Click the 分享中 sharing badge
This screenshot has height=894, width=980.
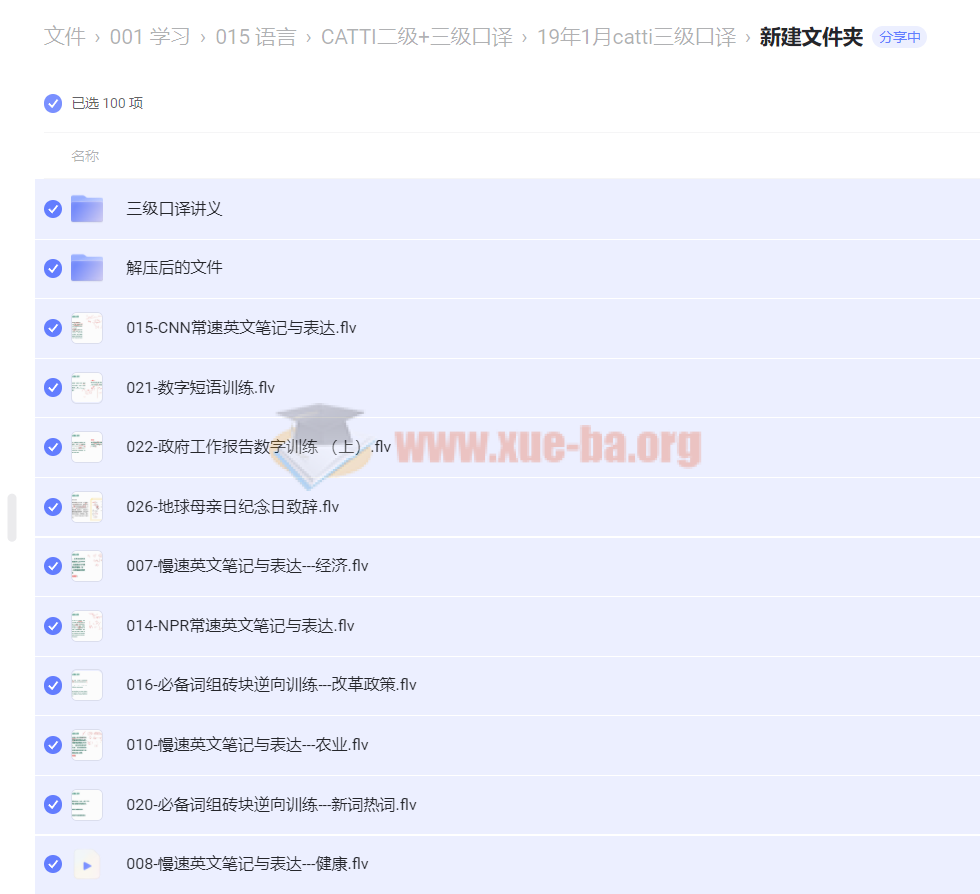pos(899,37)
